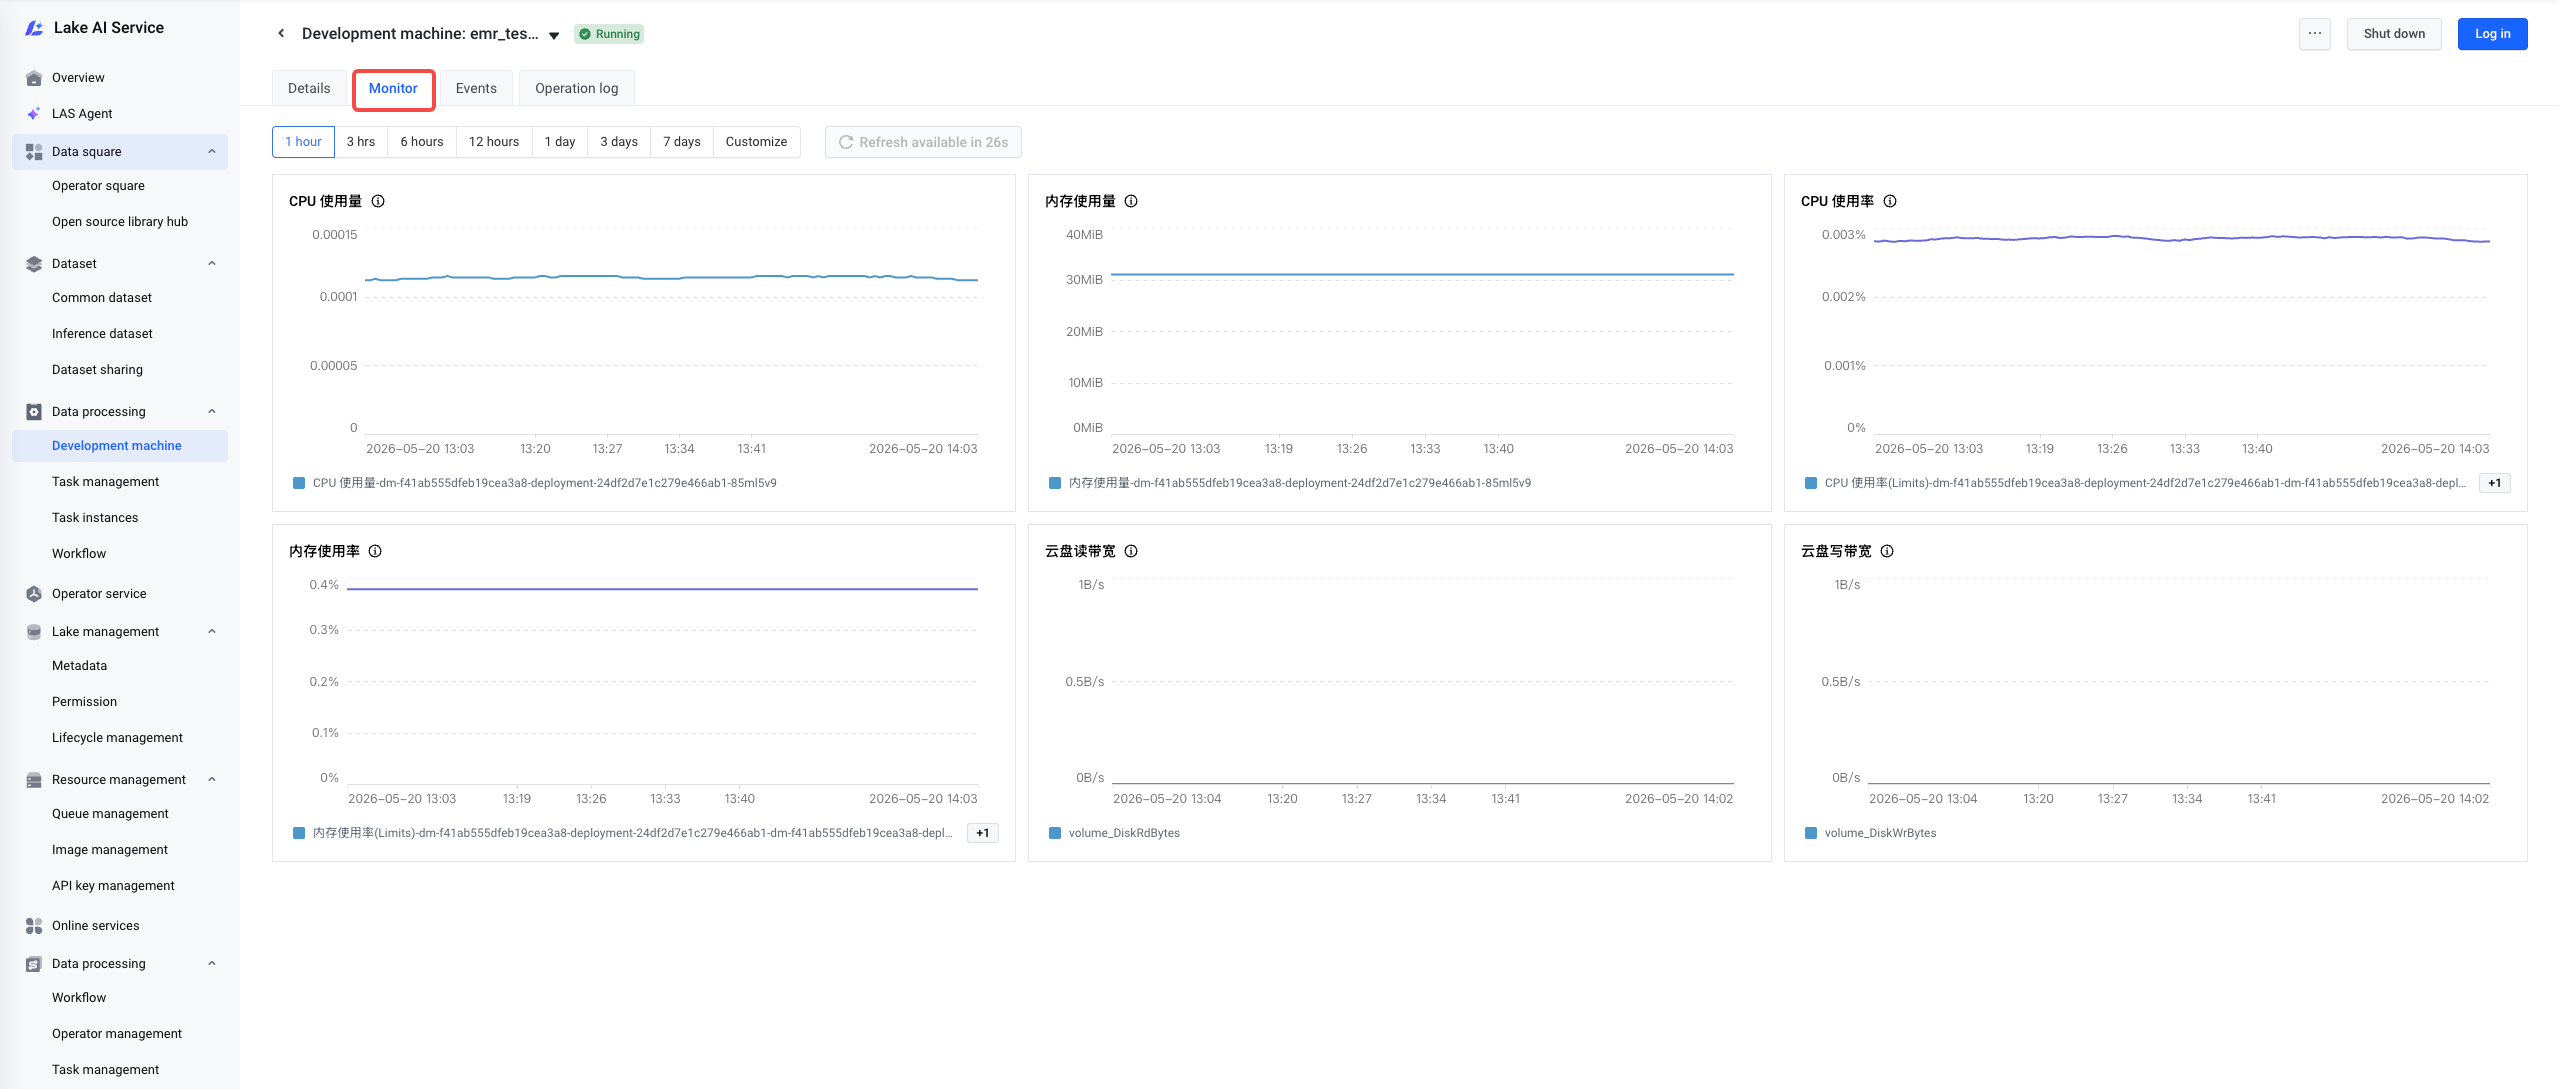This screenshot has width=2559, height=1089.
Task: Open info tooltip for 内存使用量 chart
Action: point(1131,201)
